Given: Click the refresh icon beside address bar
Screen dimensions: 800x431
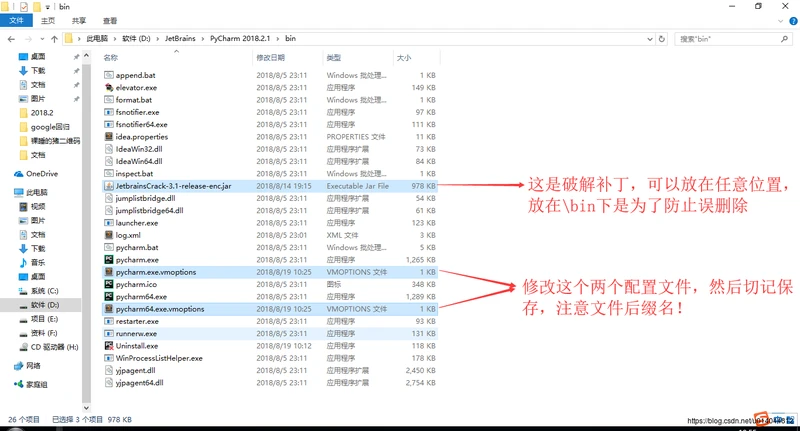Looking at the screenshot, I should pos(662,38).
